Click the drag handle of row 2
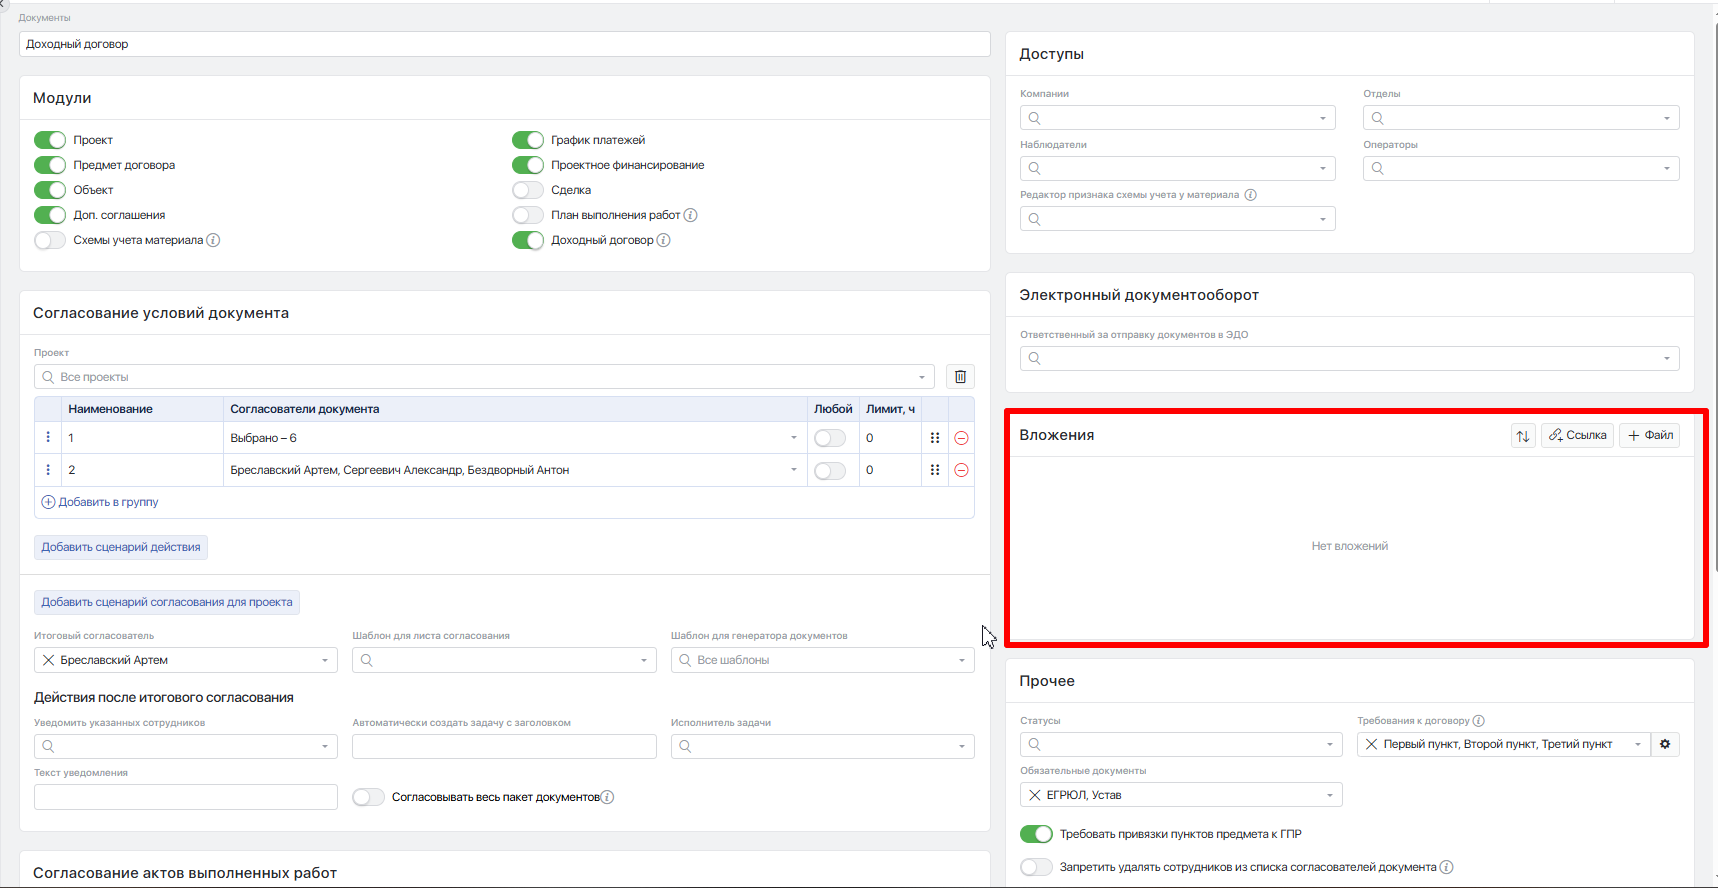The width and height of the screenshot is (1718, 888). pyautogui.click(x=935, y=470)
